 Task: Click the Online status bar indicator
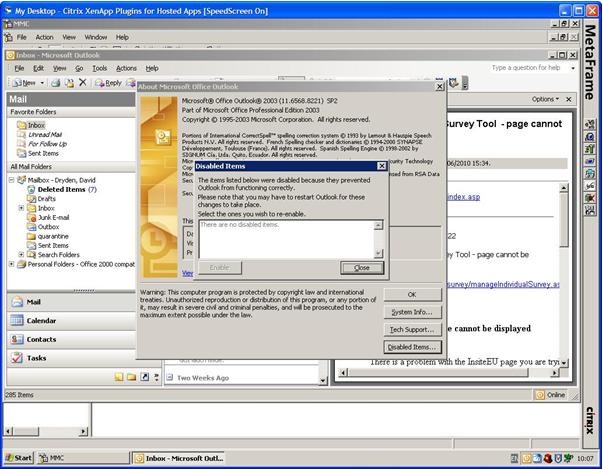(x=551, y=395)
